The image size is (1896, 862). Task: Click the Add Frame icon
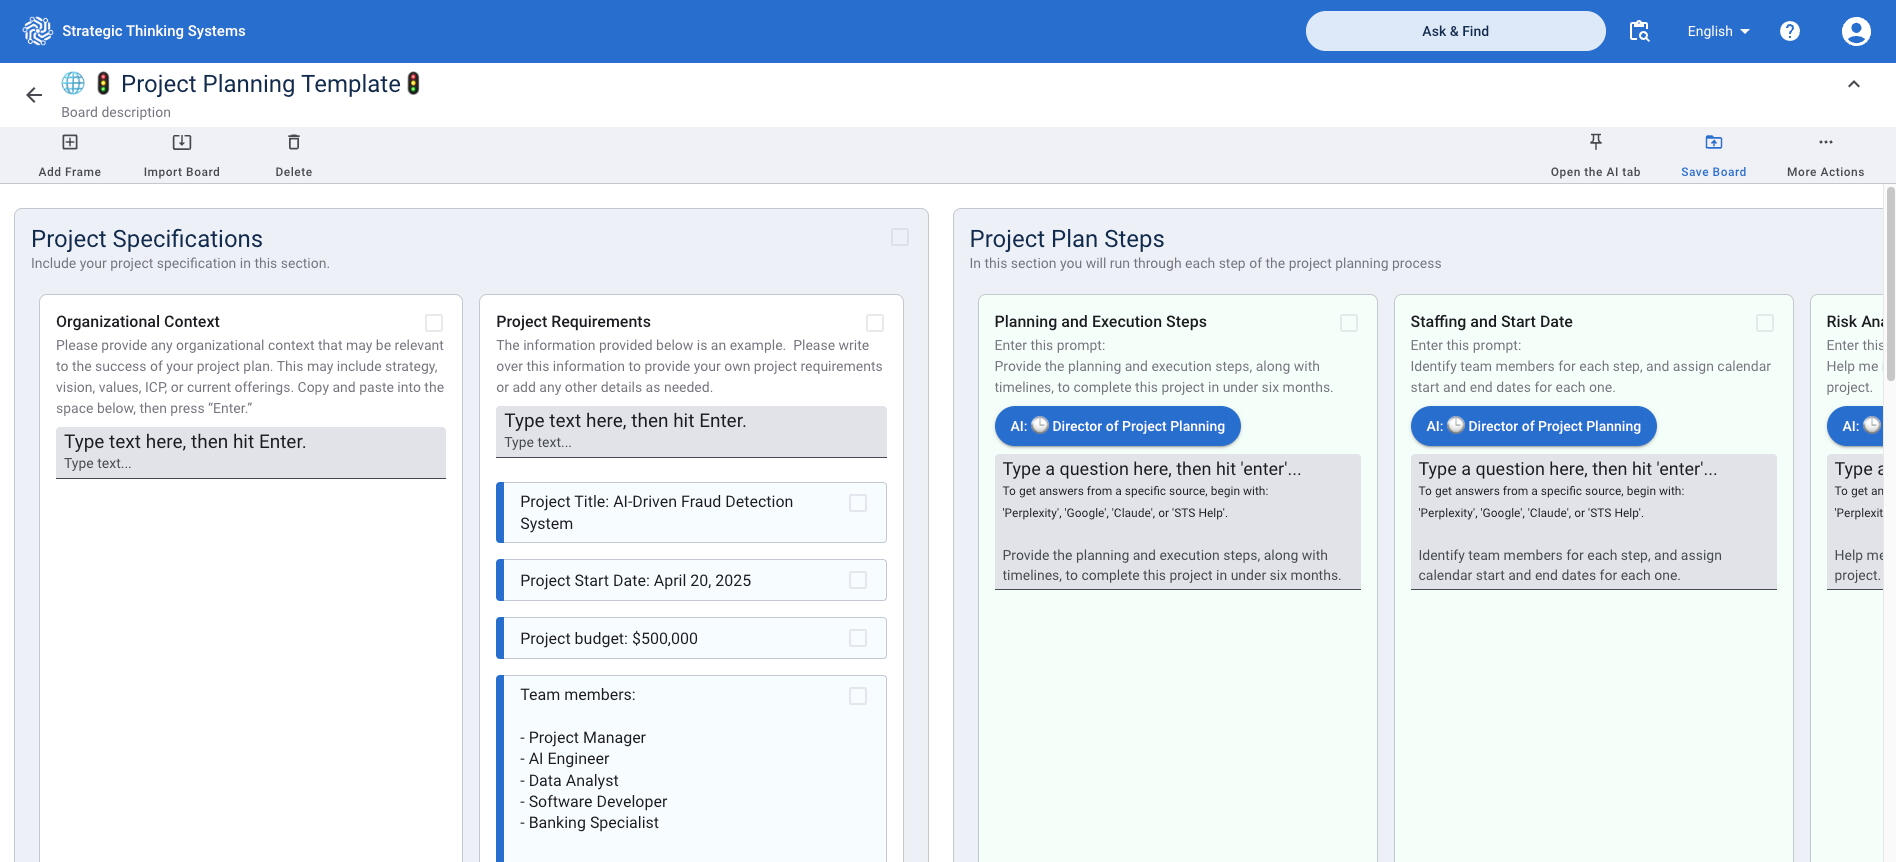(70, 142)
